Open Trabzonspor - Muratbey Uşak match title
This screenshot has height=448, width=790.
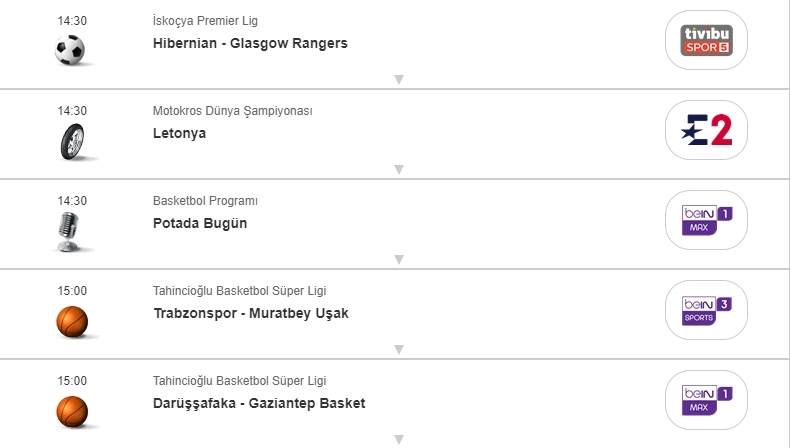point(251,313)
